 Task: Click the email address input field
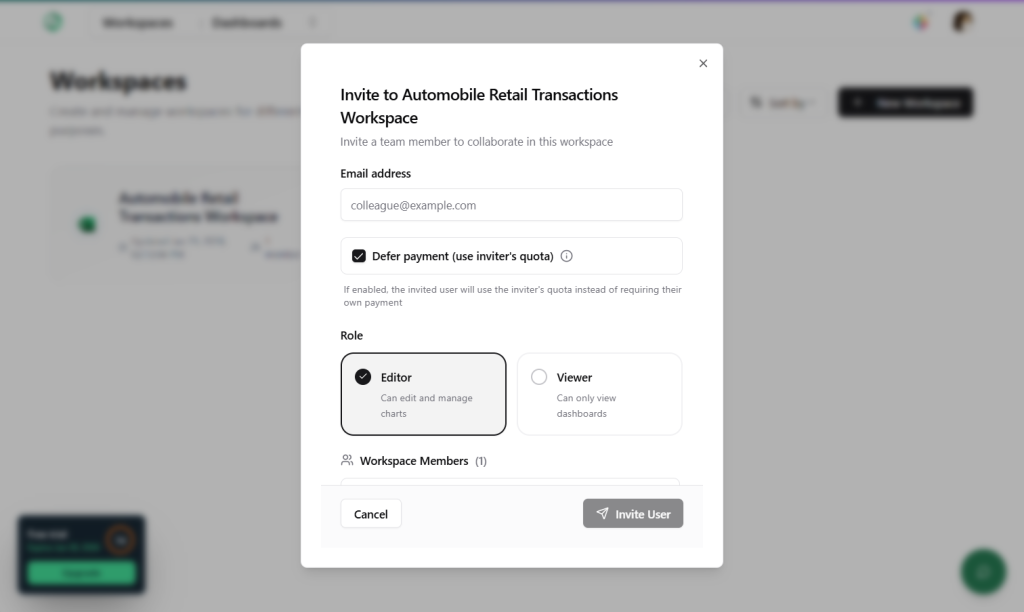511,204
